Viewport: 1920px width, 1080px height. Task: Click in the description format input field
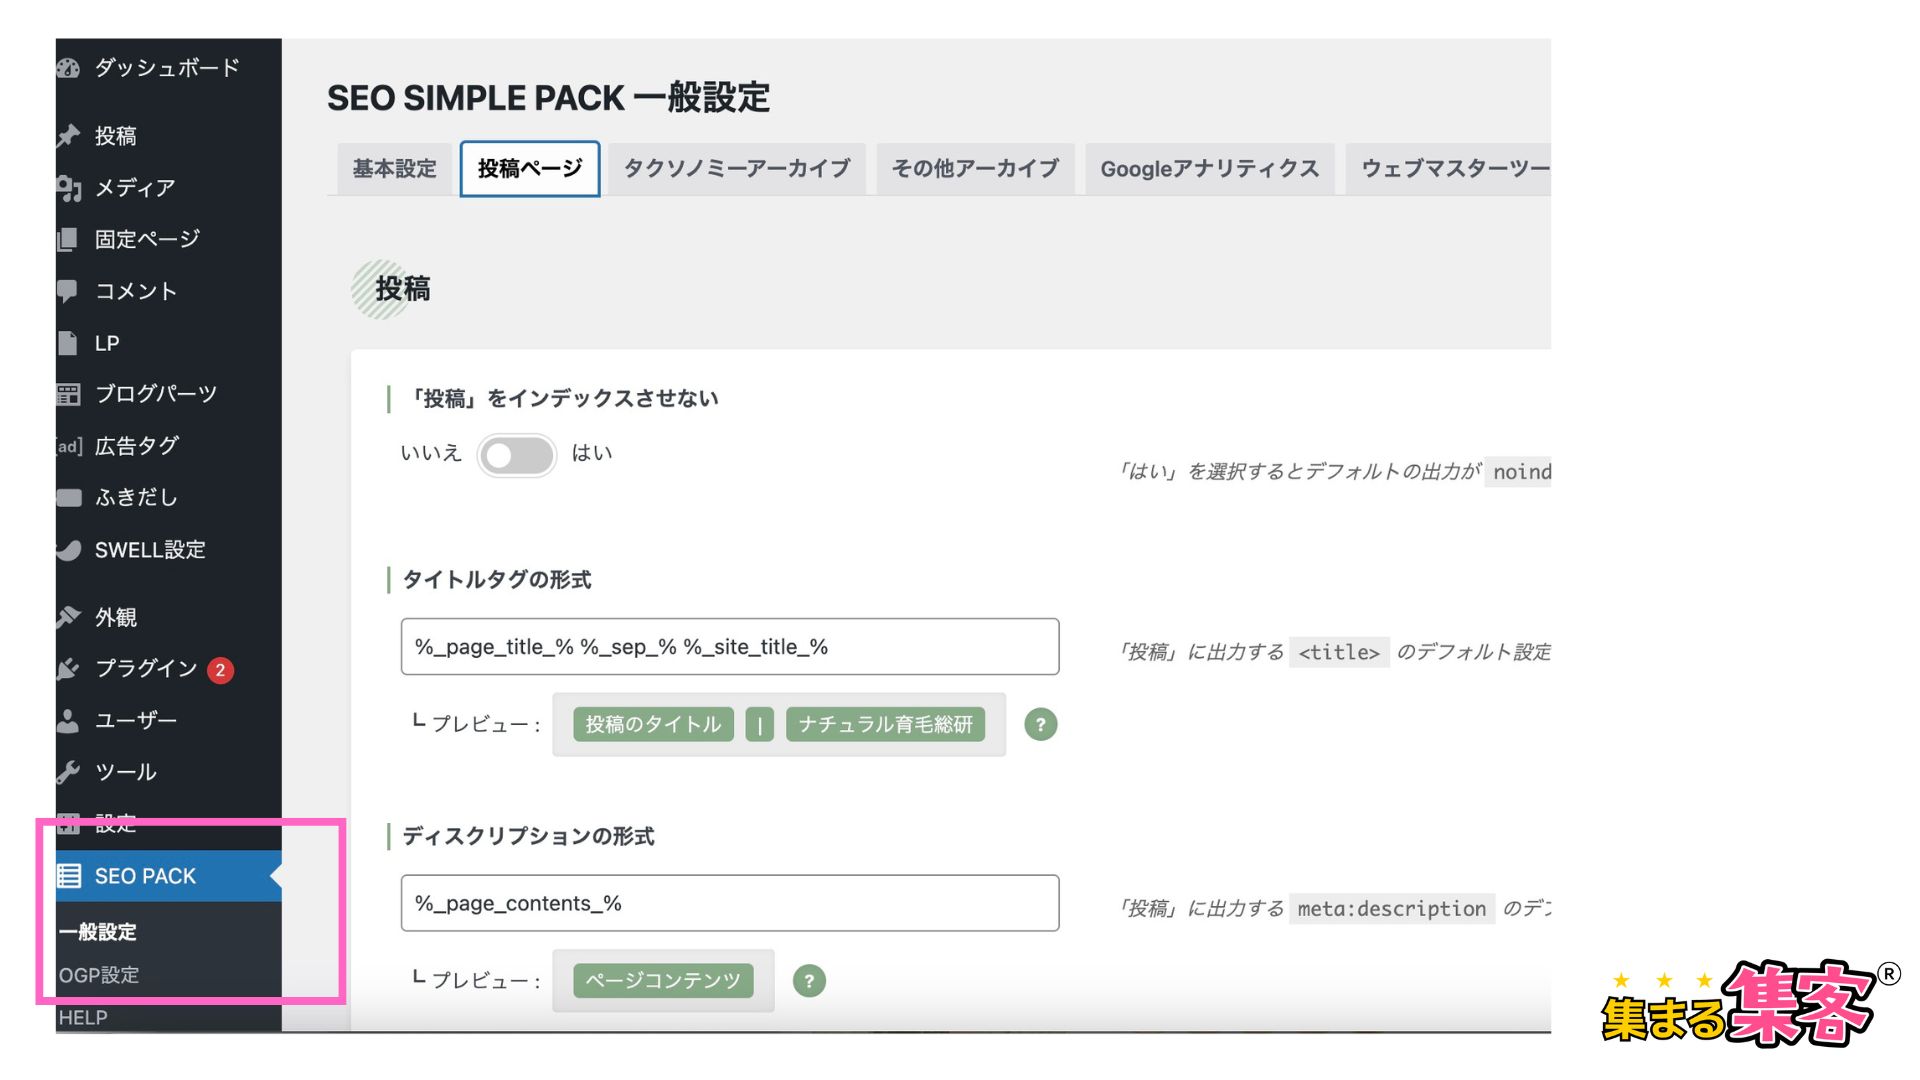click(x=729, y=903)
